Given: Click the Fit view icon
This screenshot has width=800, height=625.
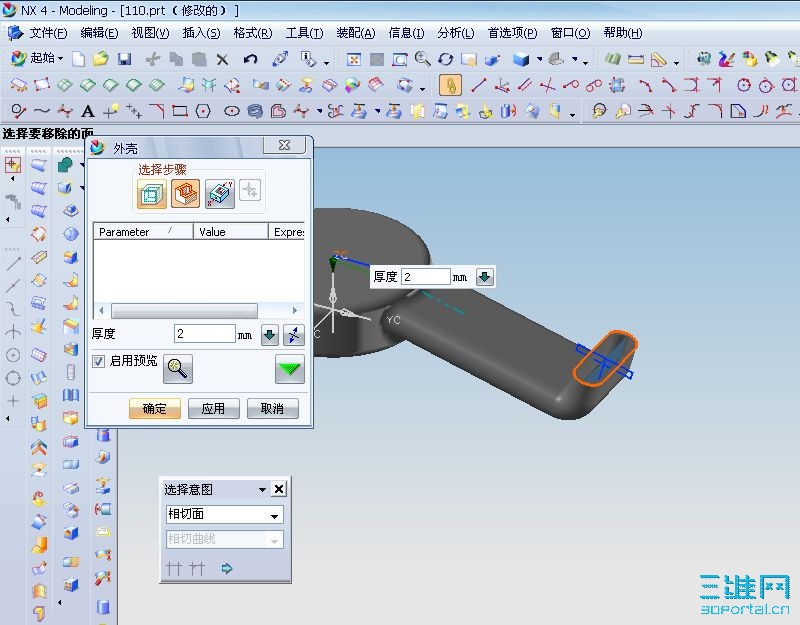Looking at the screenshot, I should click(x=354, y=60).
